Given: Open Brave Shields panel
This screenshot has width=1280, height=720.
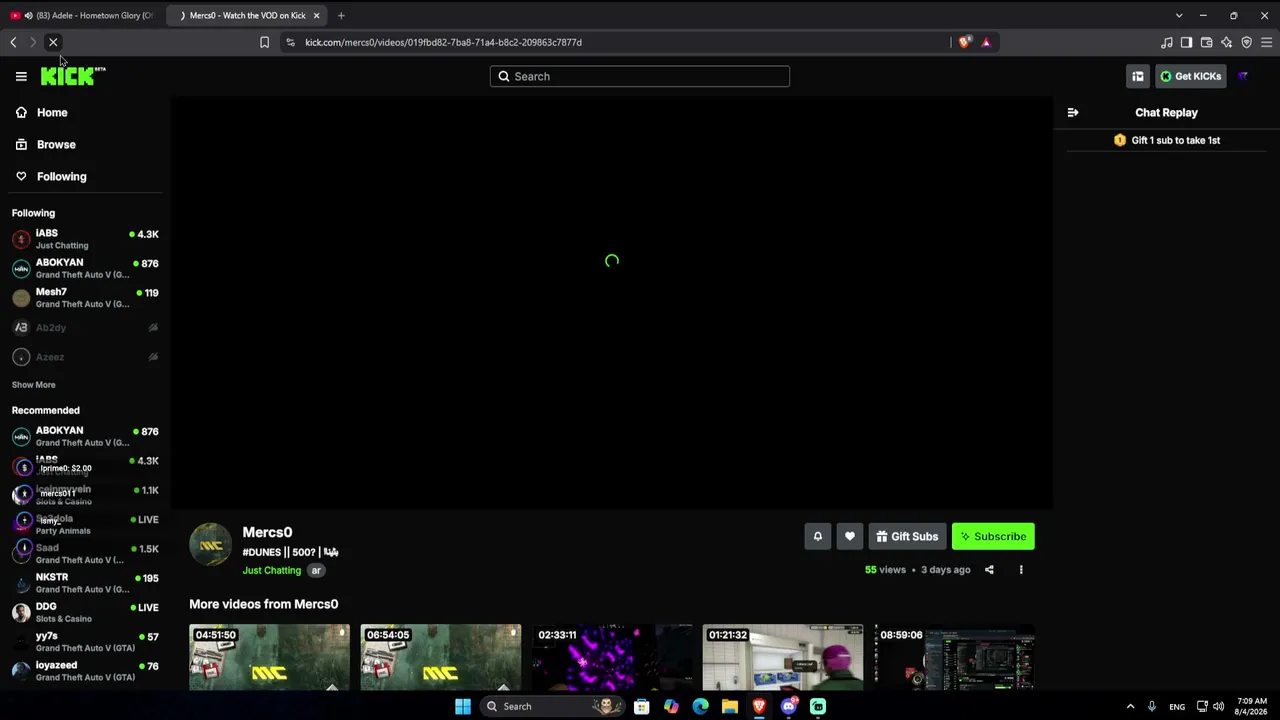Looking at the screenshot, I should pos(964,42).
